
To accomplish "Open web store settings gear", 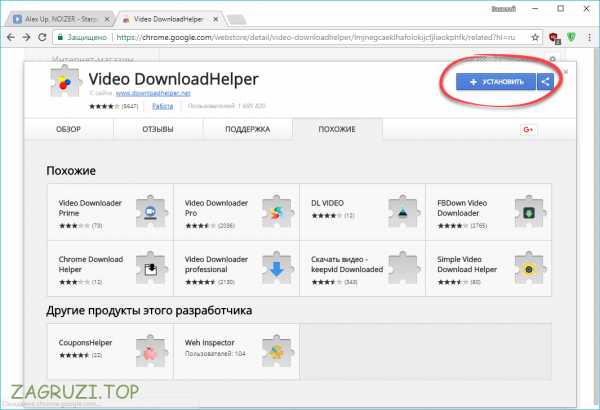I will pos(552,59).
